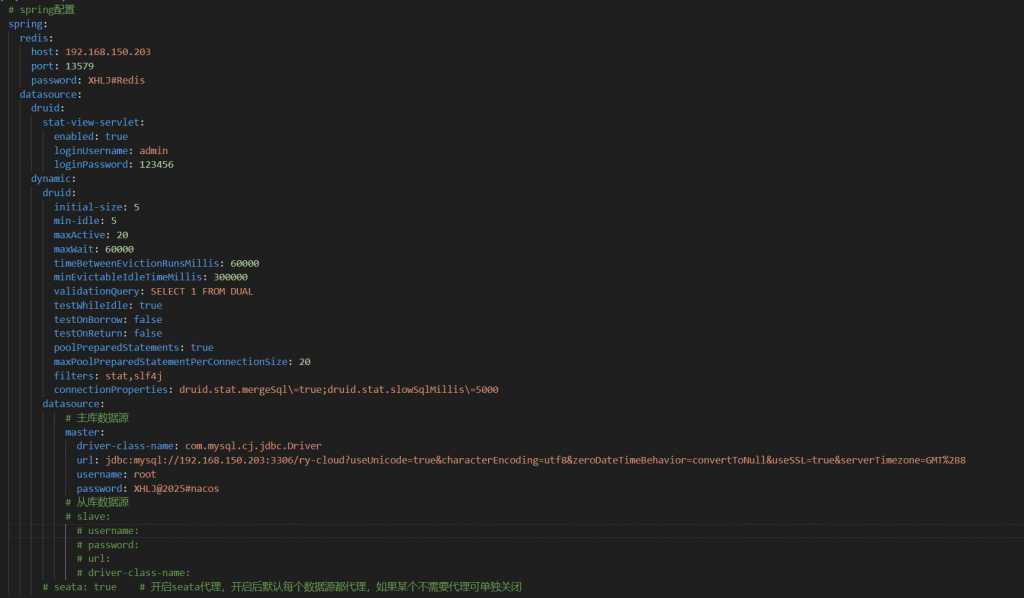
Task: Click the '# spring配置' comment line
Action: tap(41, 10)
